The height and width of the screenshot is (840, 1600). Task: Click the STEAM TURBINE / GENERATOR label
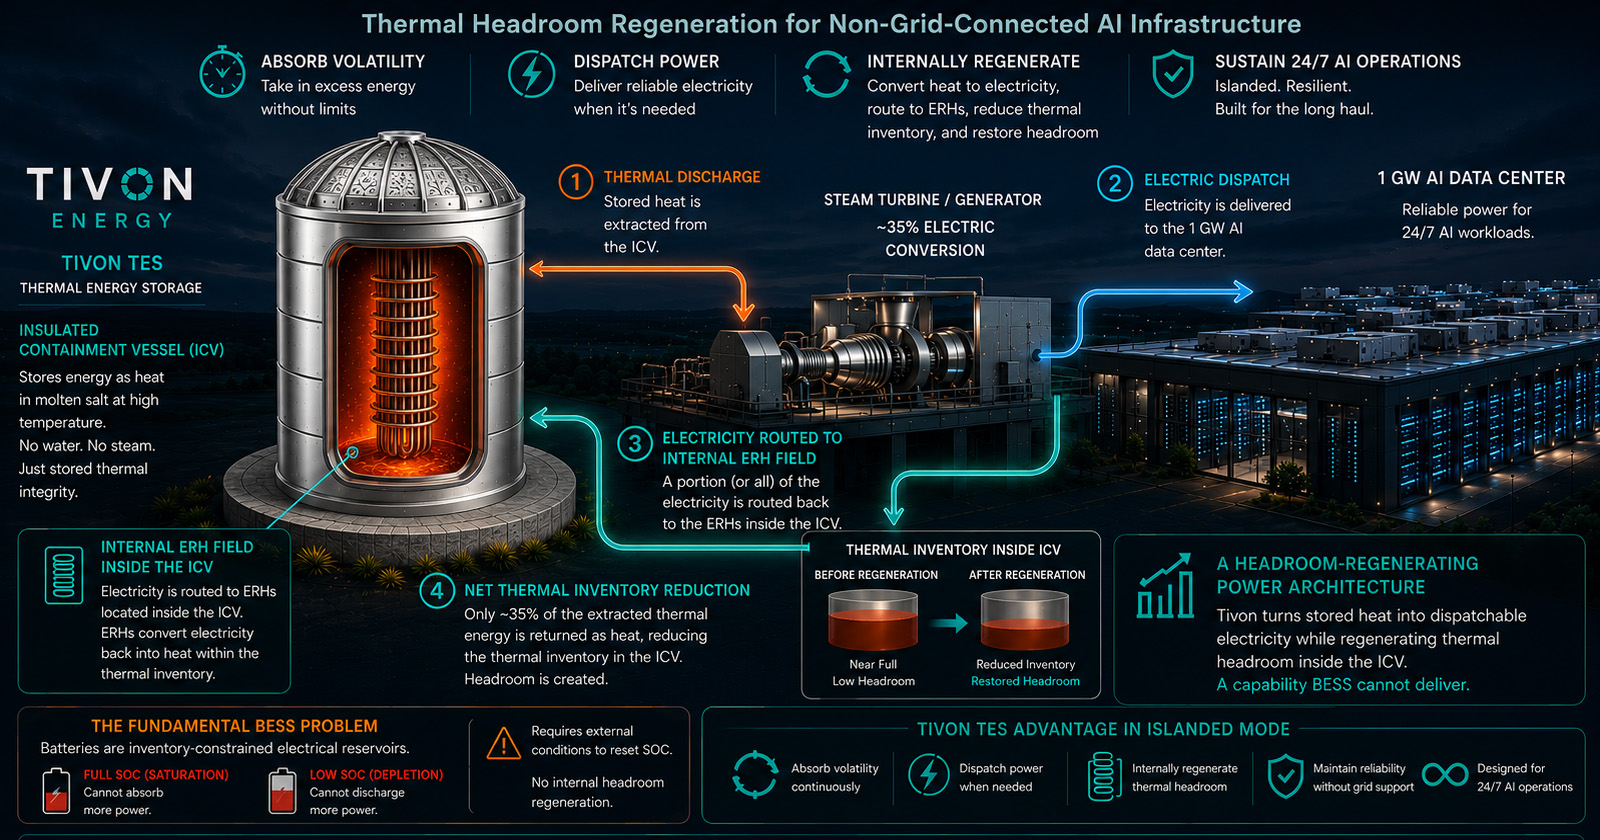[x=933, y=200]
